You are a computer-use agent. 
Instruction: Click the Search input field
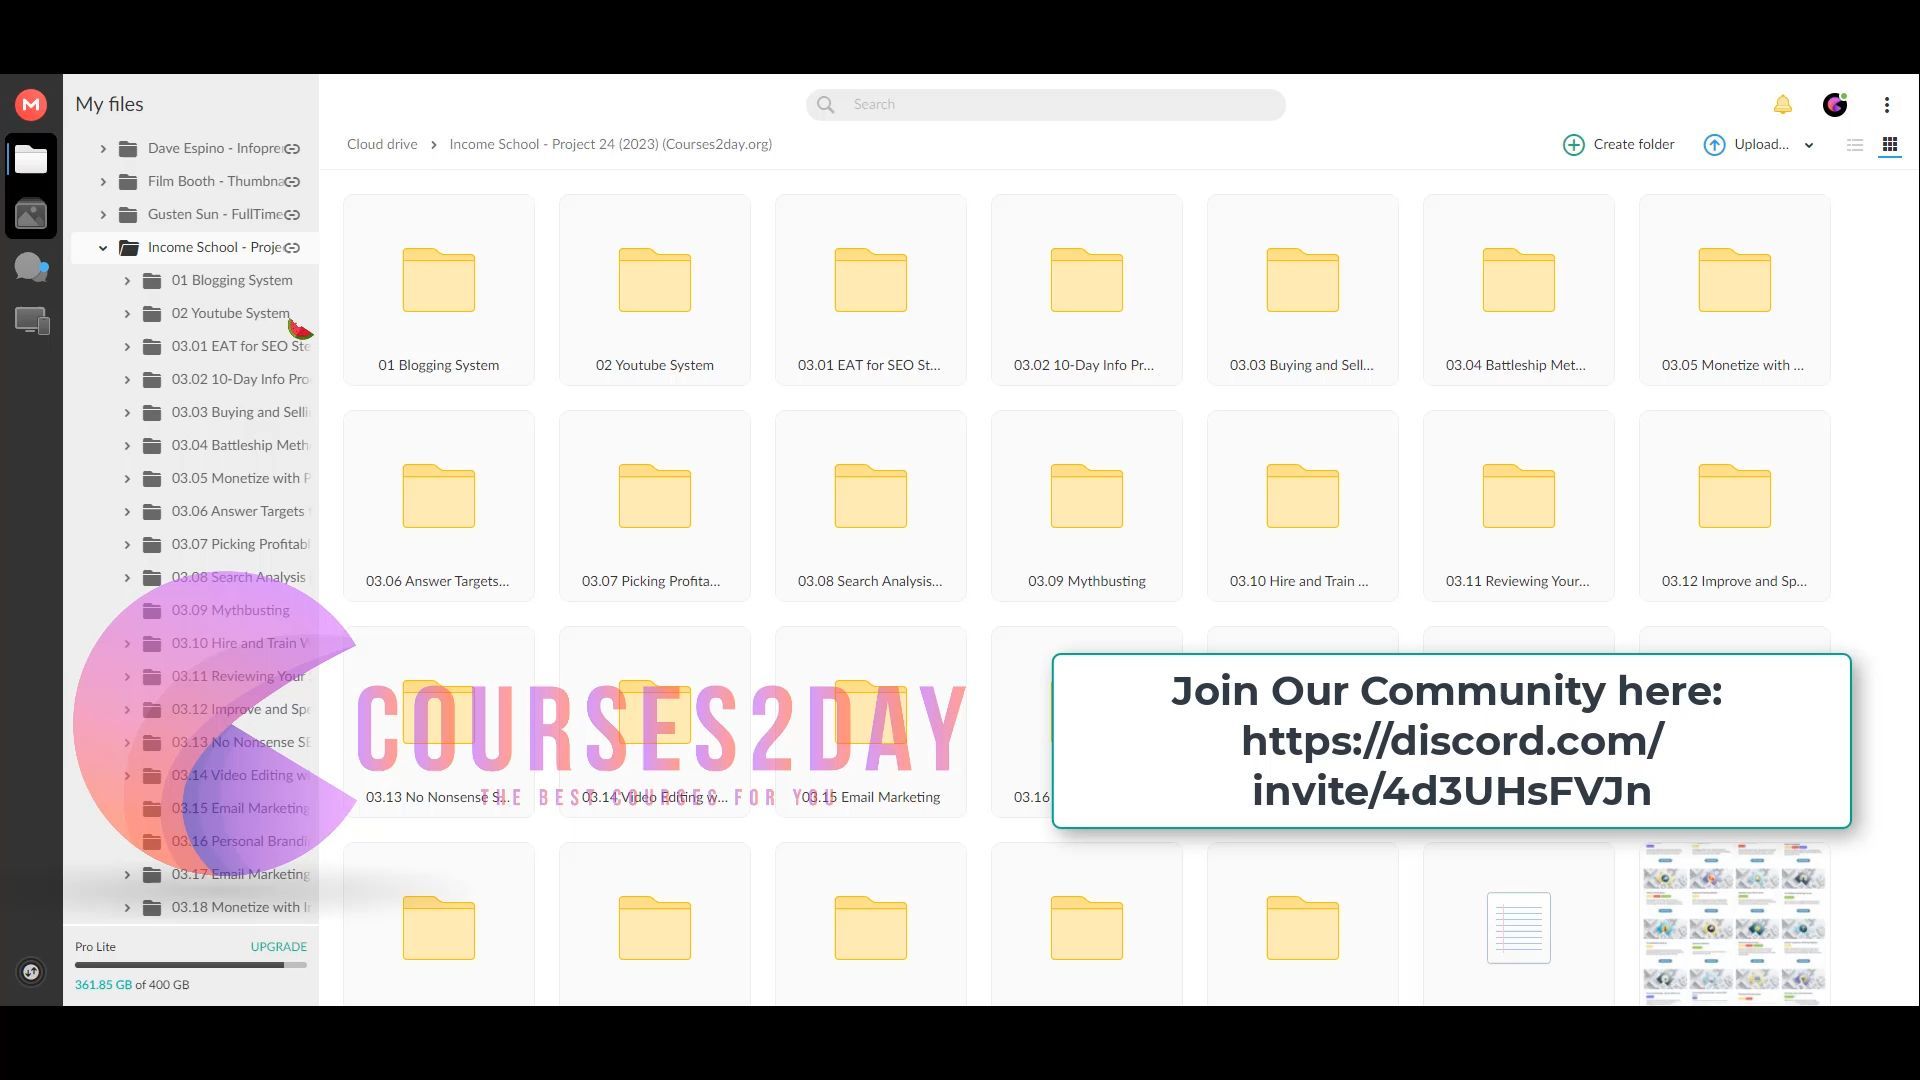[1060, 104]
